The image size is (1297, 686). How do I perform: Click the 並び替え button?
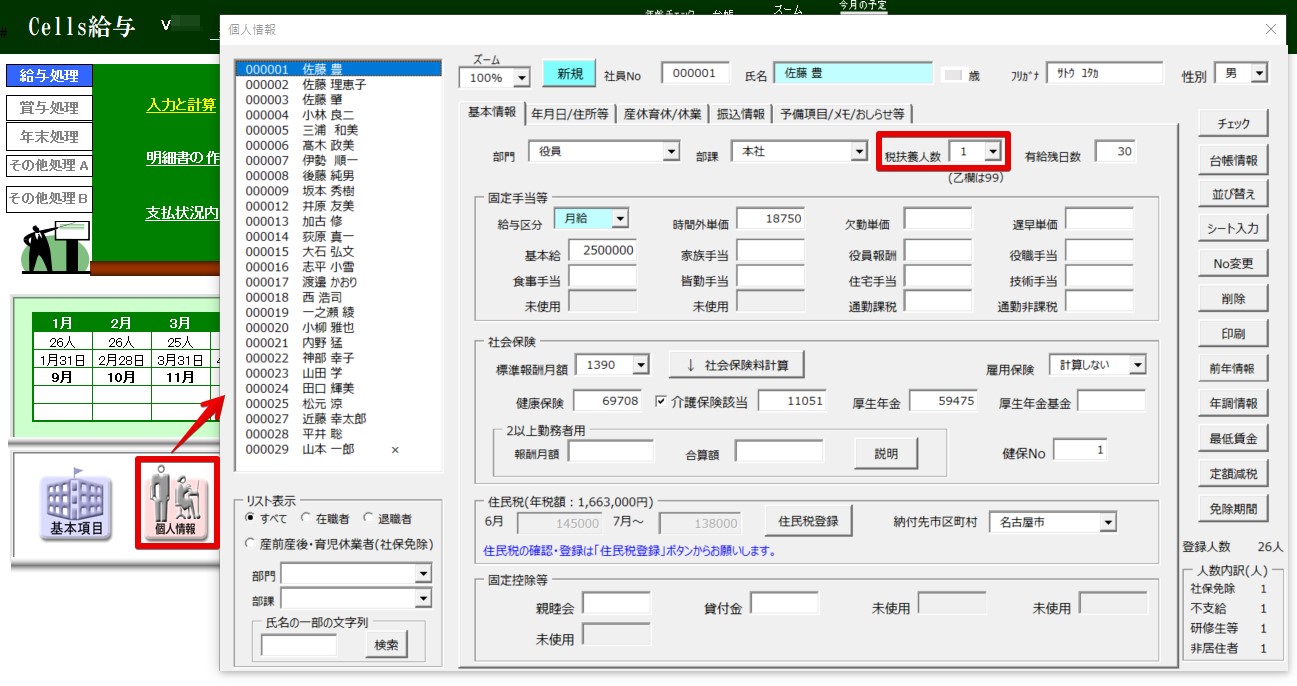[x=1233, y=193]
